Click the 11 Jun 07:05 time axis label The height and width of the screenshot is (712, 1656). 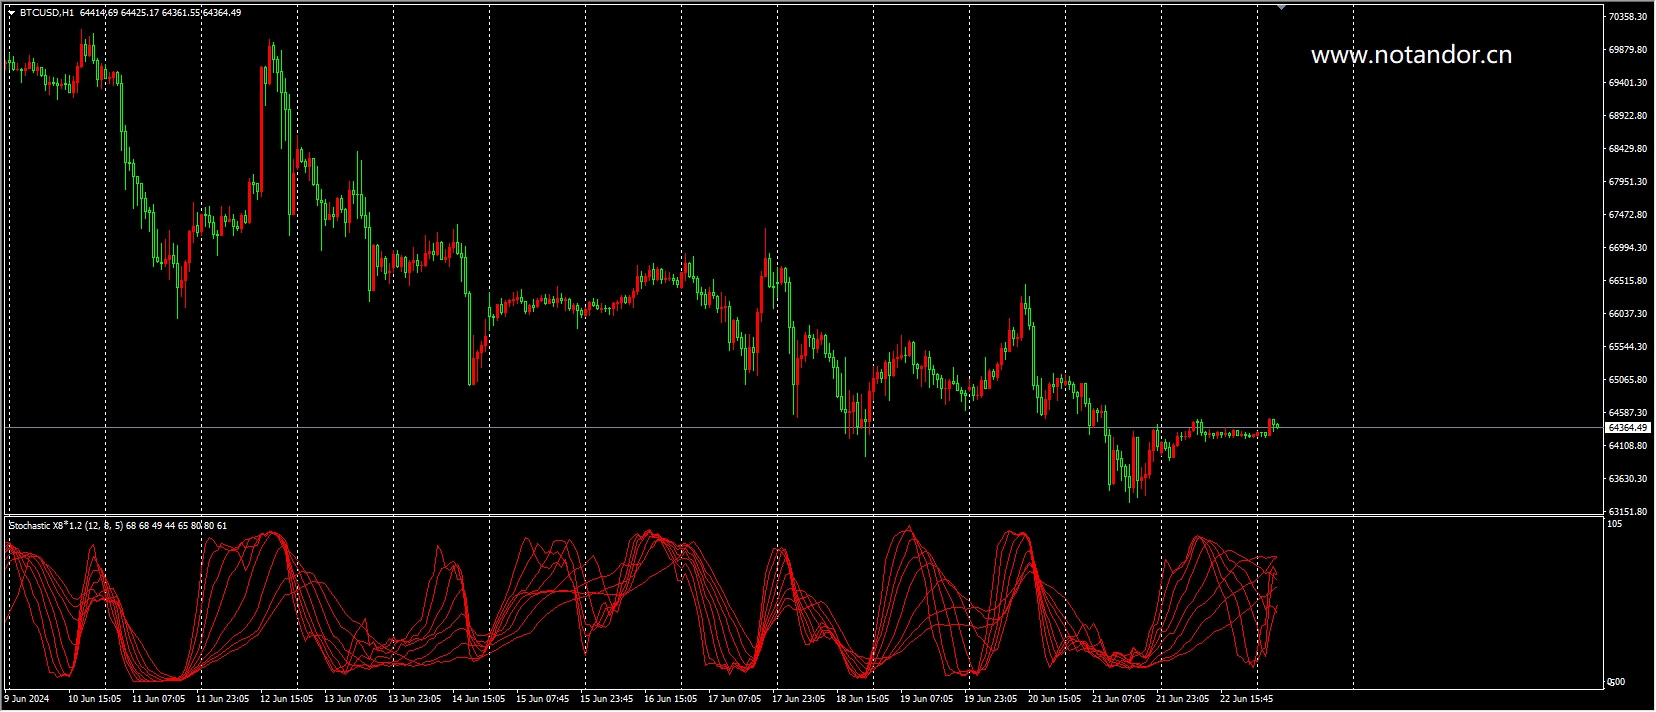159,699
